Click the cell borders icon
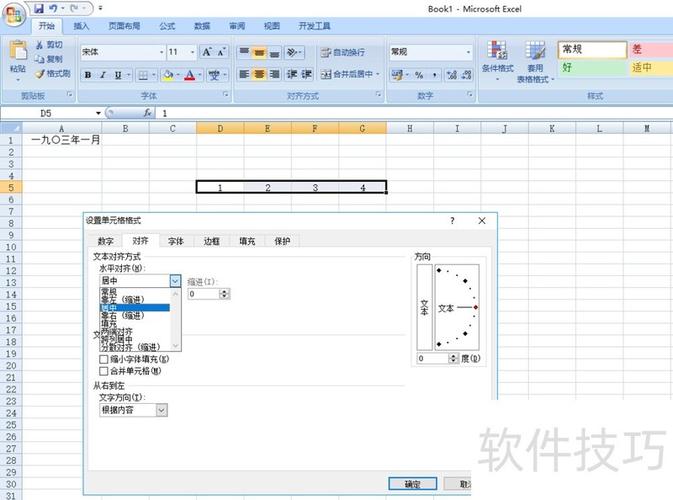Image resolution: width=673 pixels, height=500 pixels. click(x=143, y=75)
